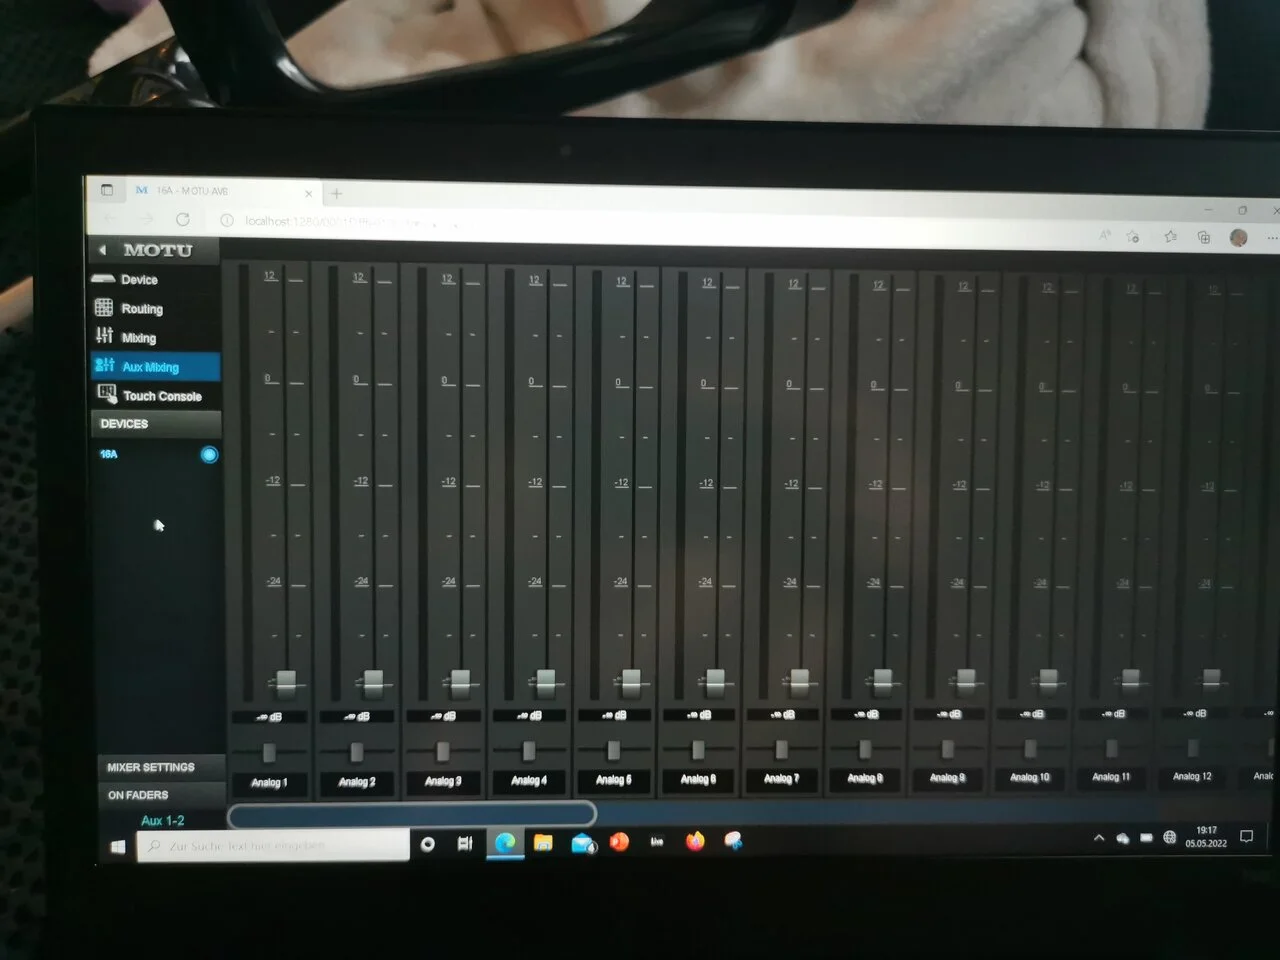Open Cortana from the taskbar
This screenshot has width=1280, height=960.
tap(428, 844)
